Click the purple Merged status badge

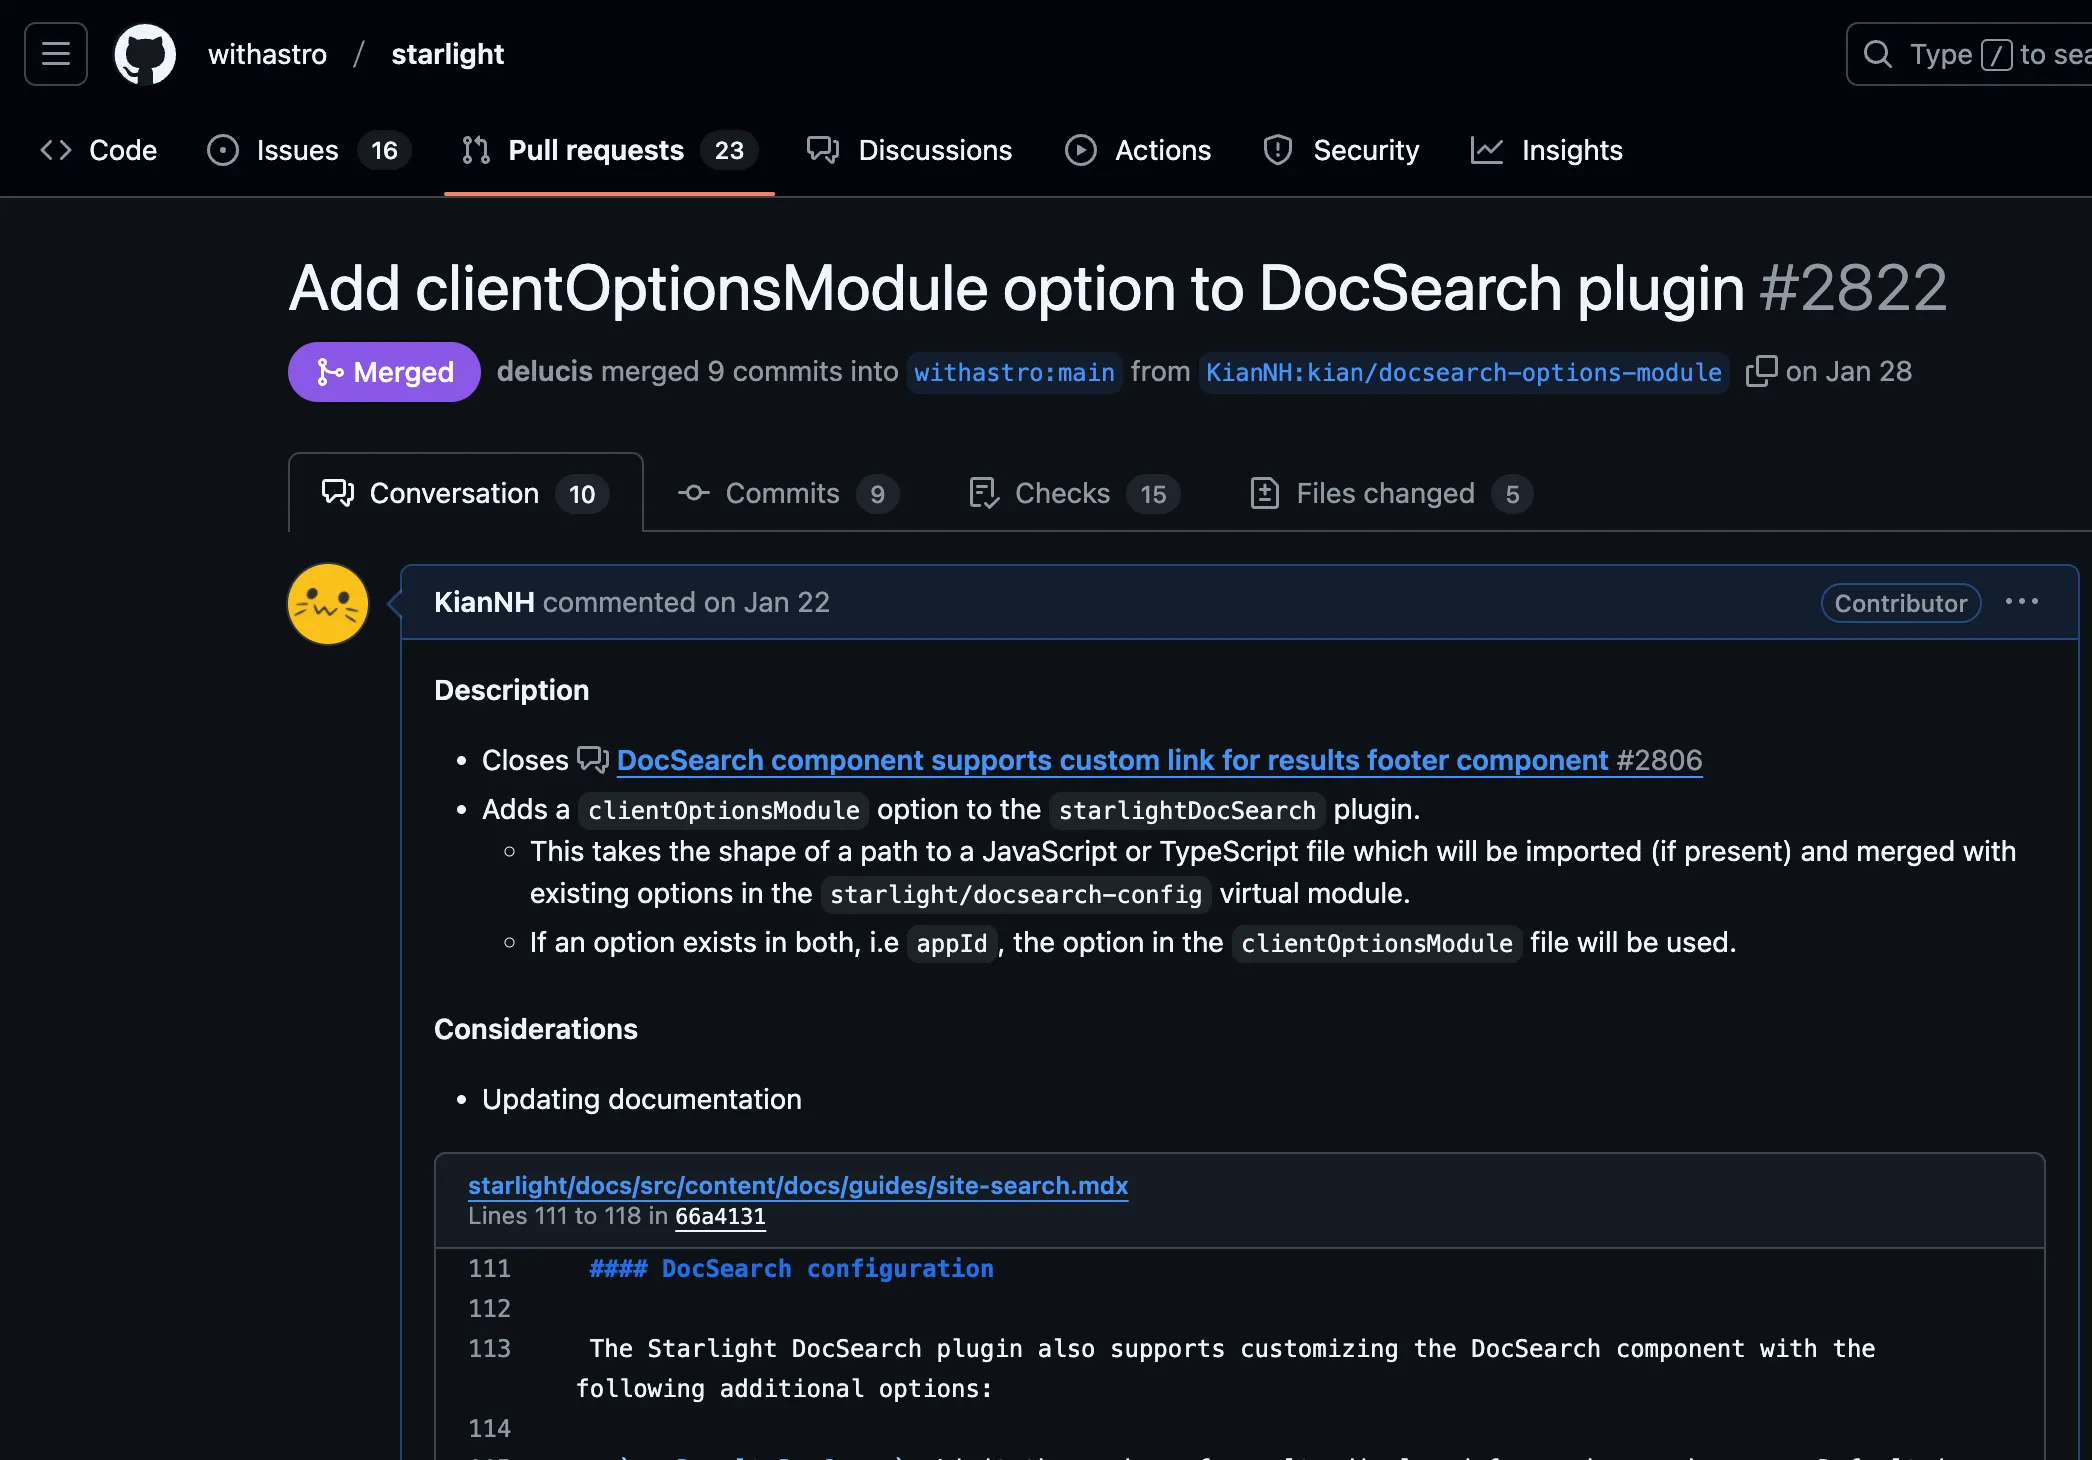coord(384,372)
